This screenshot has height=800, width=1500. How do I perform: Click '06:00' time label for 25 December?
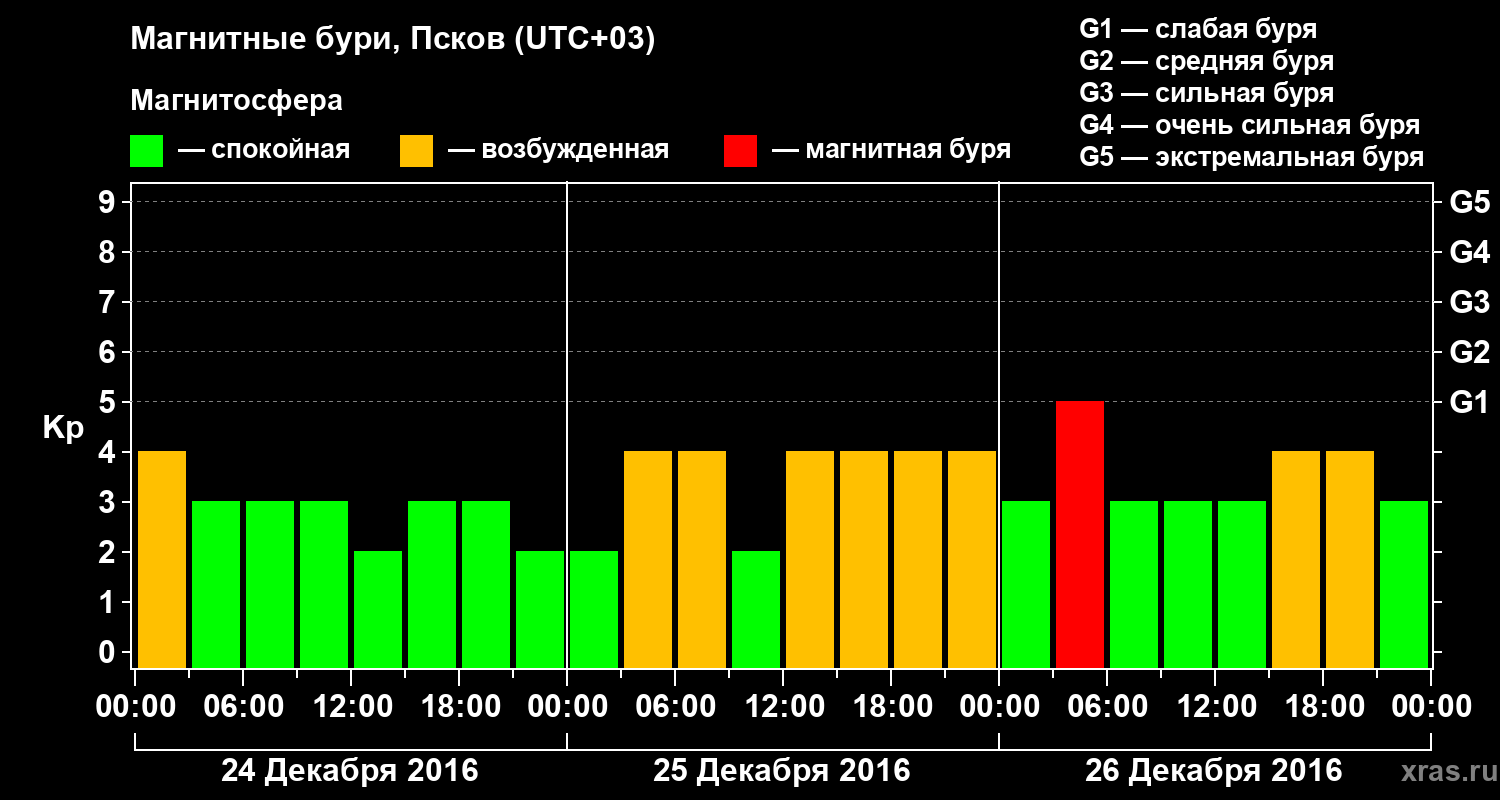pos(674,707)
